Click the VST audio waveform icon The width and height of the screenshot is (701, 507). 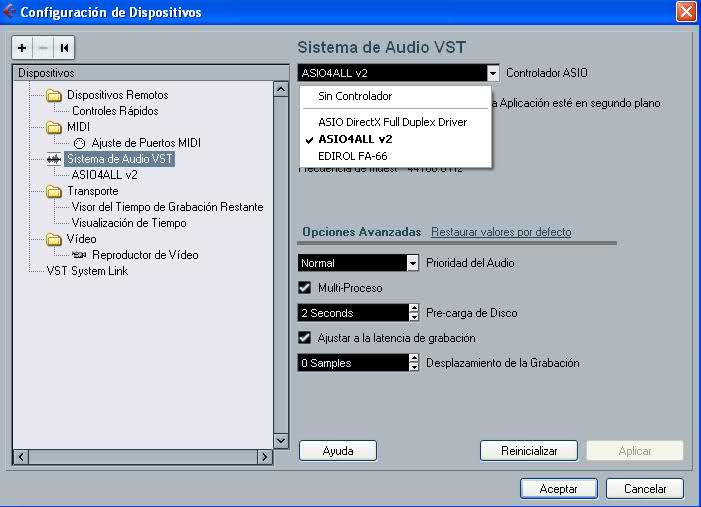(54, 159)
